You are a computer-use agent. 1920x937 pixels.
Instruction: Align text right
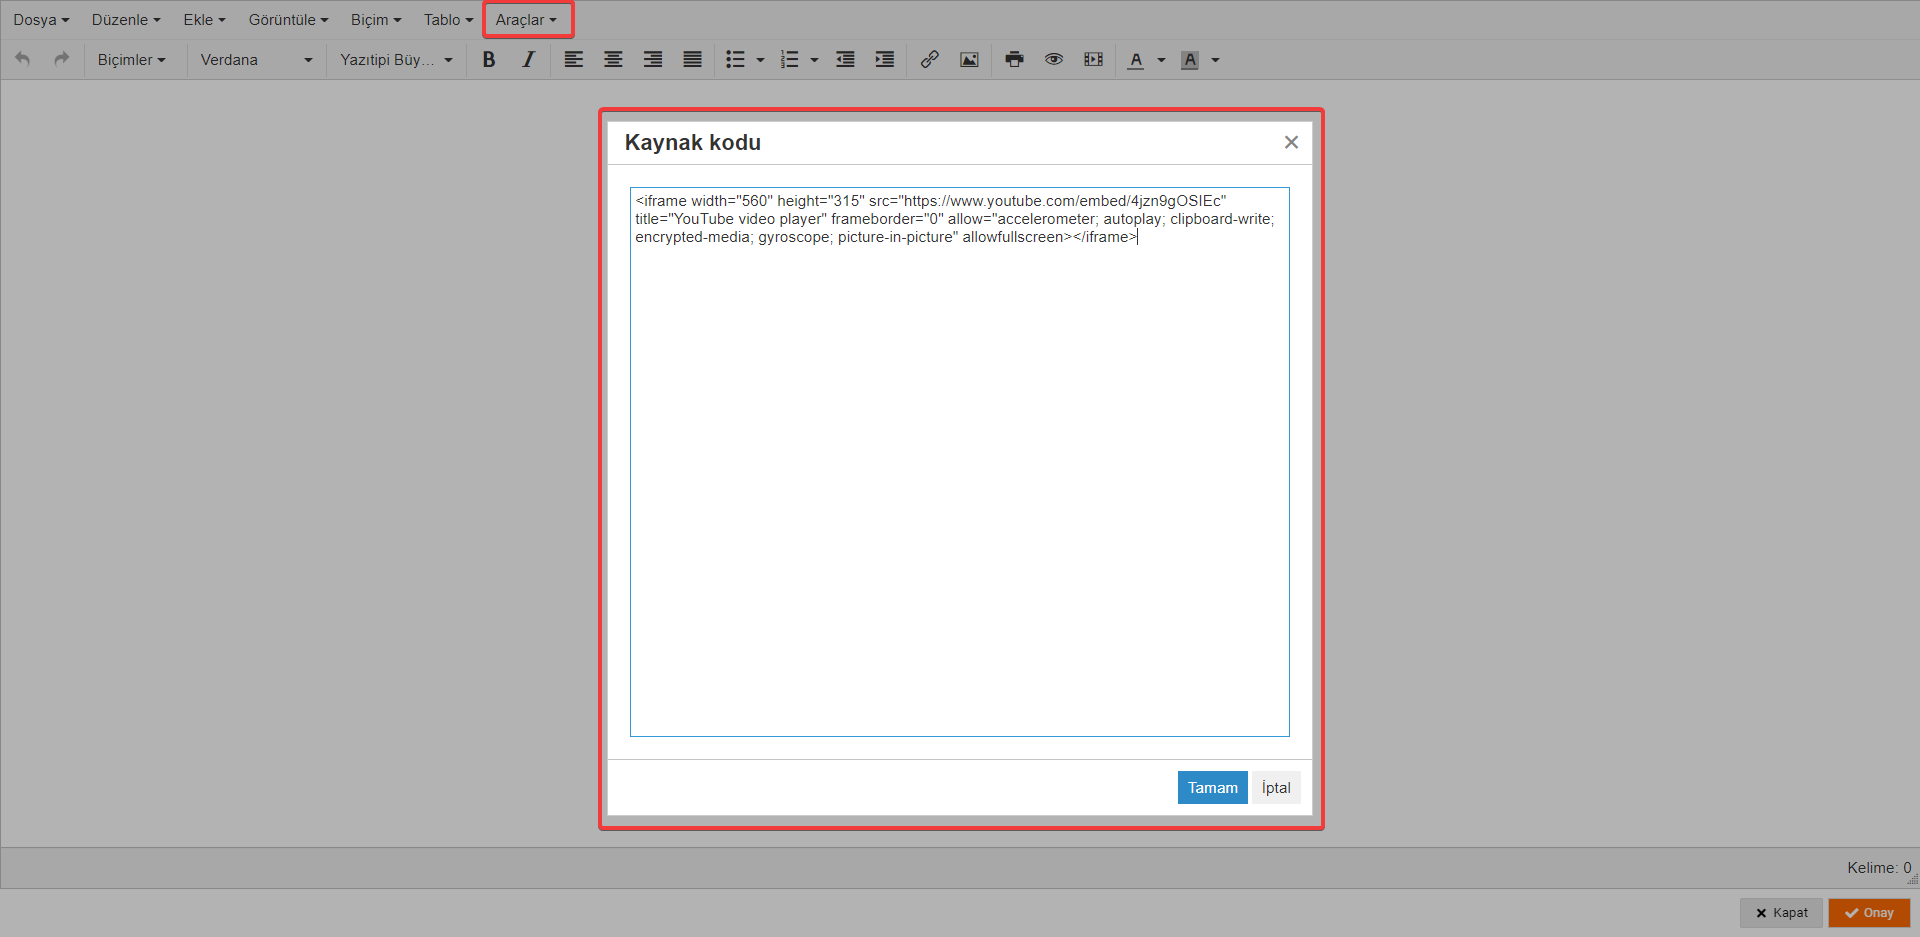653,59
